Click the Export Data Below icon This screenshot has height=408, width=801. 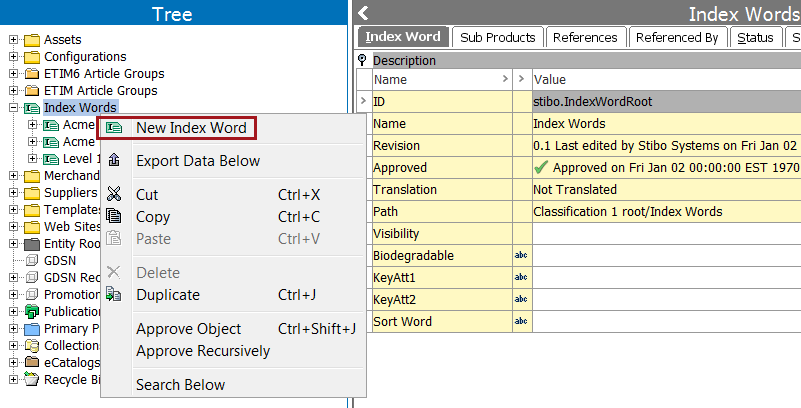click(114, 161)
